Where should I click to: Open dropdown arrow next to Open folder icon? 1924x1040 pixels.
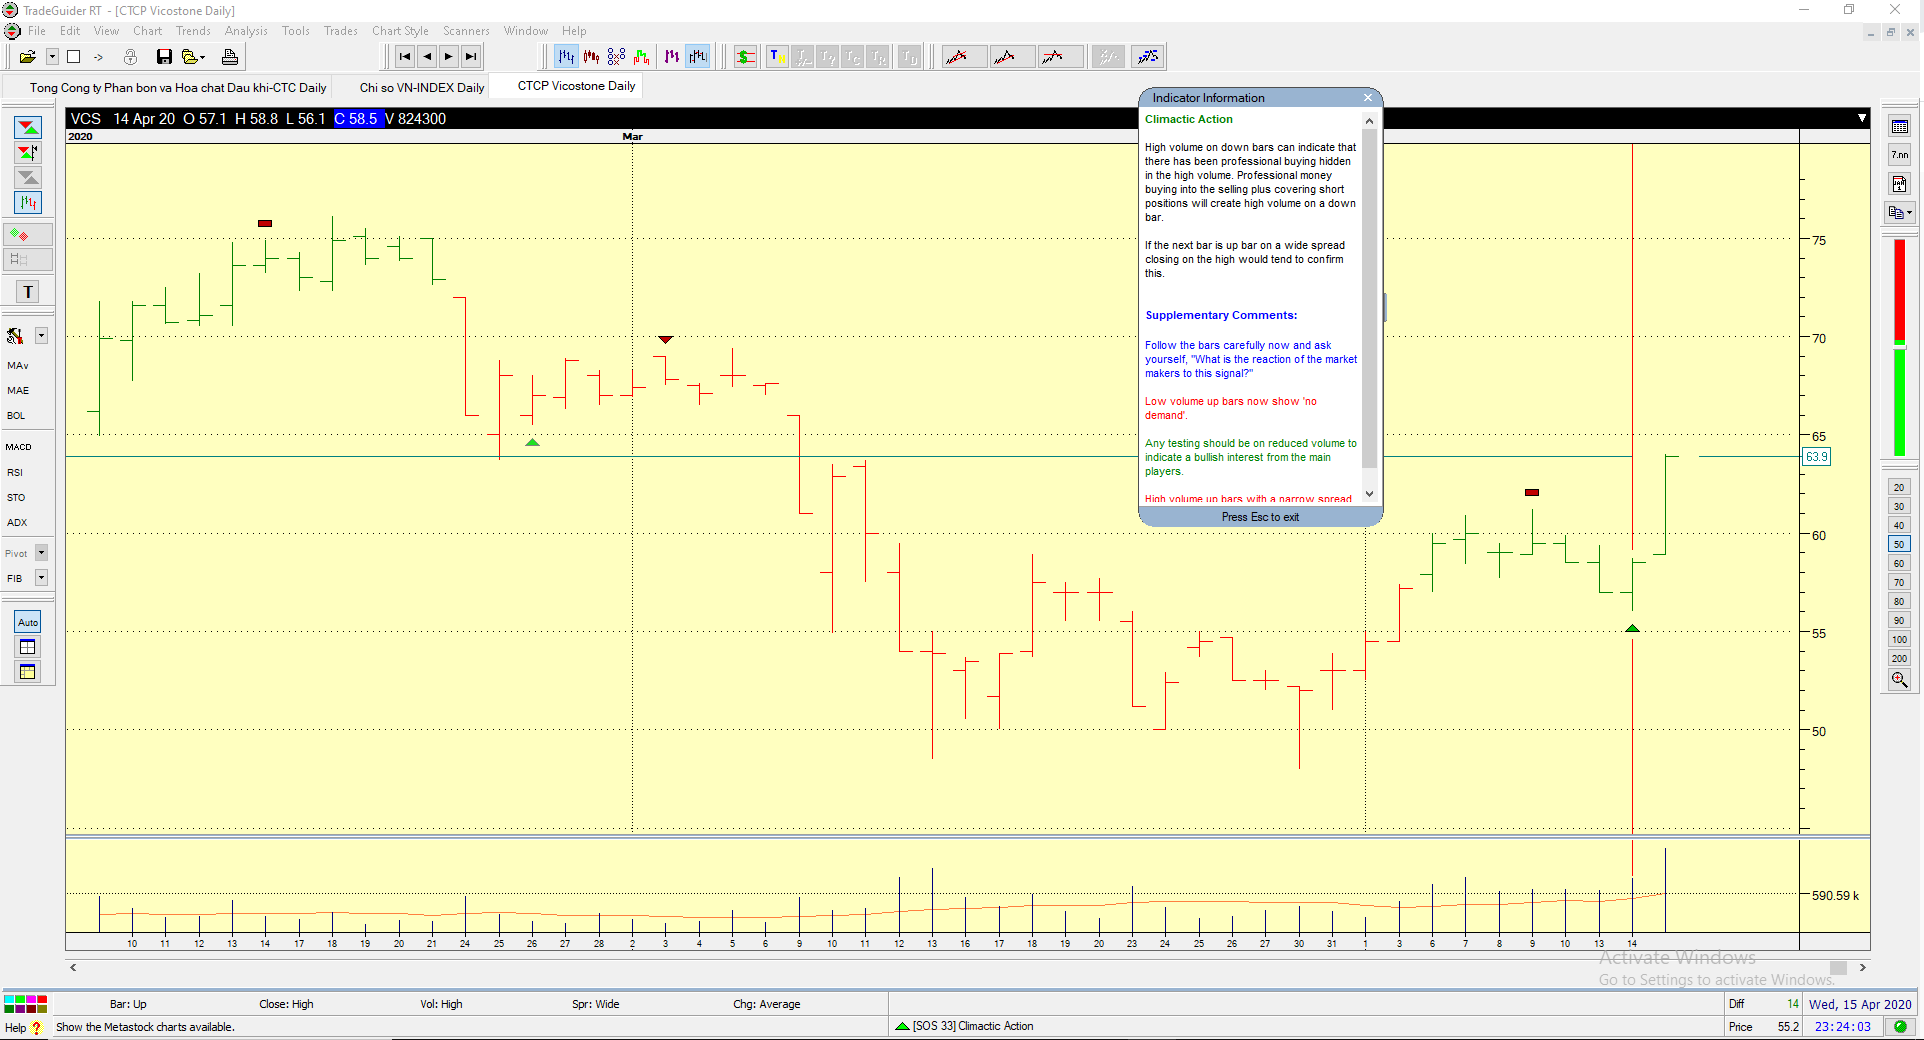pyautogui.click(x=52, y=57)
